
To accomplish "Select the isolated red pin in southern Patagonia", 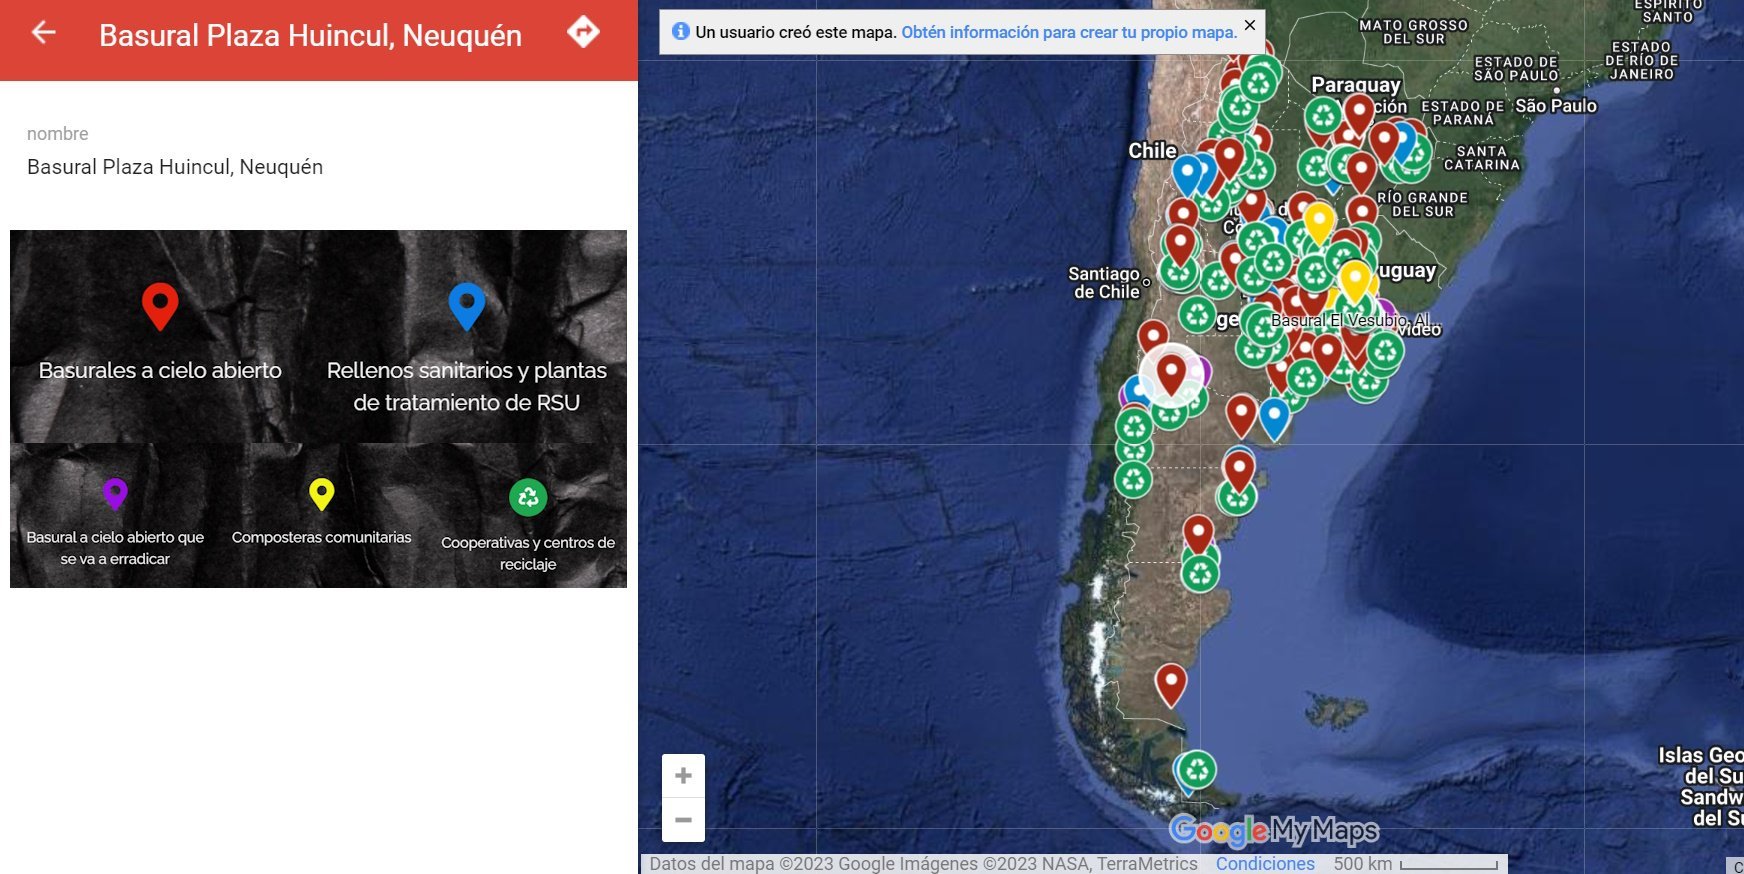I will (1171, 683).
